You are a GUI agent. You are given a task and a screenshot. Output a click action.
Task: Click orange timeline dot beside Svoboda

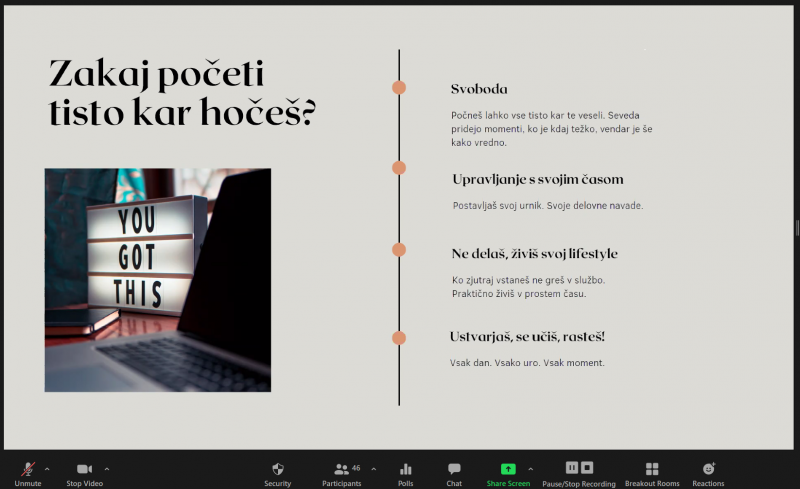pyautogui.click(x=399, y=88)
